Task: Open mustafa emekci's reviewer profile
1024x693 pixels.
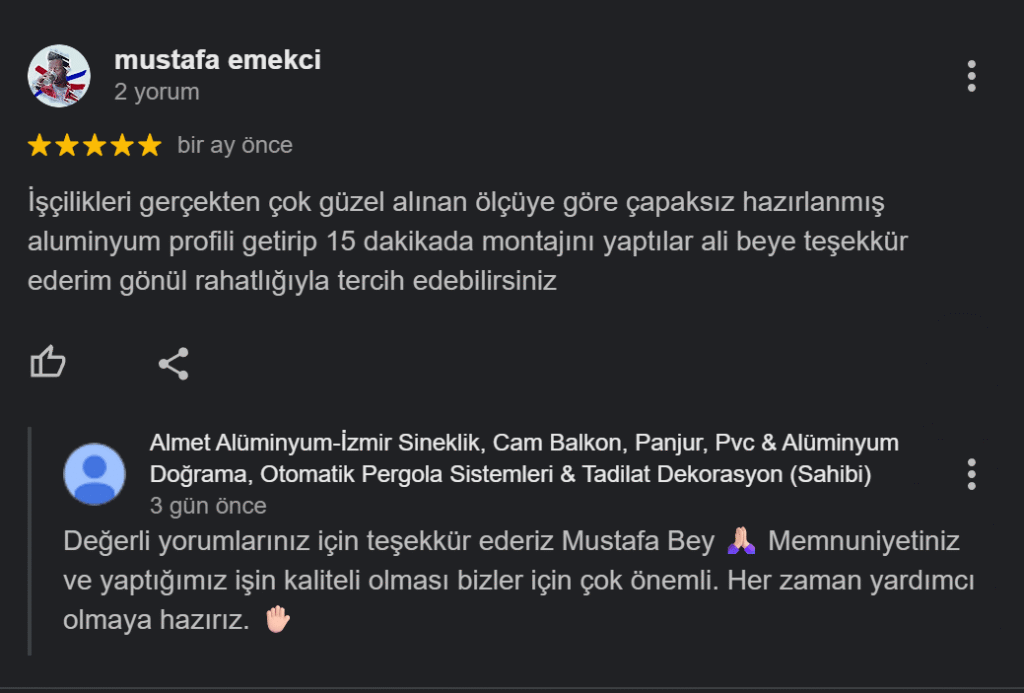Action: (216, 60)
